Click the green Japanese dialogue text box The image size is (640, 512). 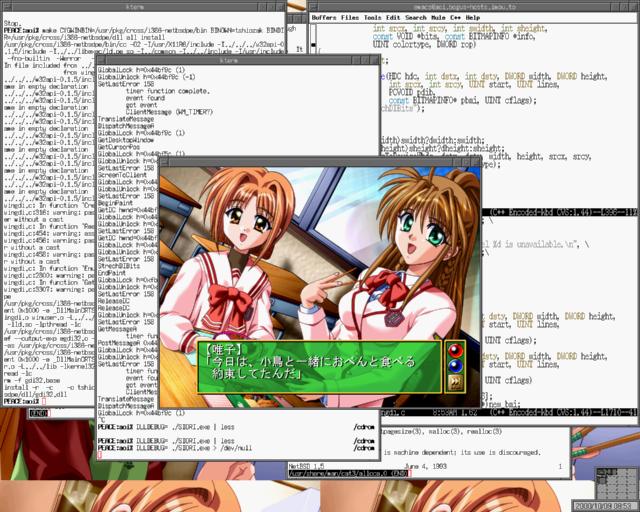coord(320,367)
